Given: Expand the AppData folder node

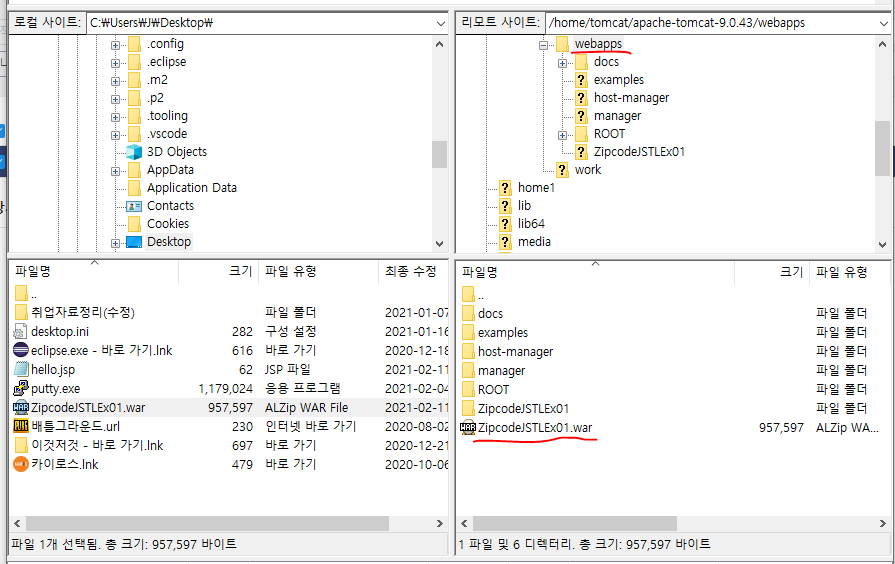Looking at the screenshot, I should 115,171.
